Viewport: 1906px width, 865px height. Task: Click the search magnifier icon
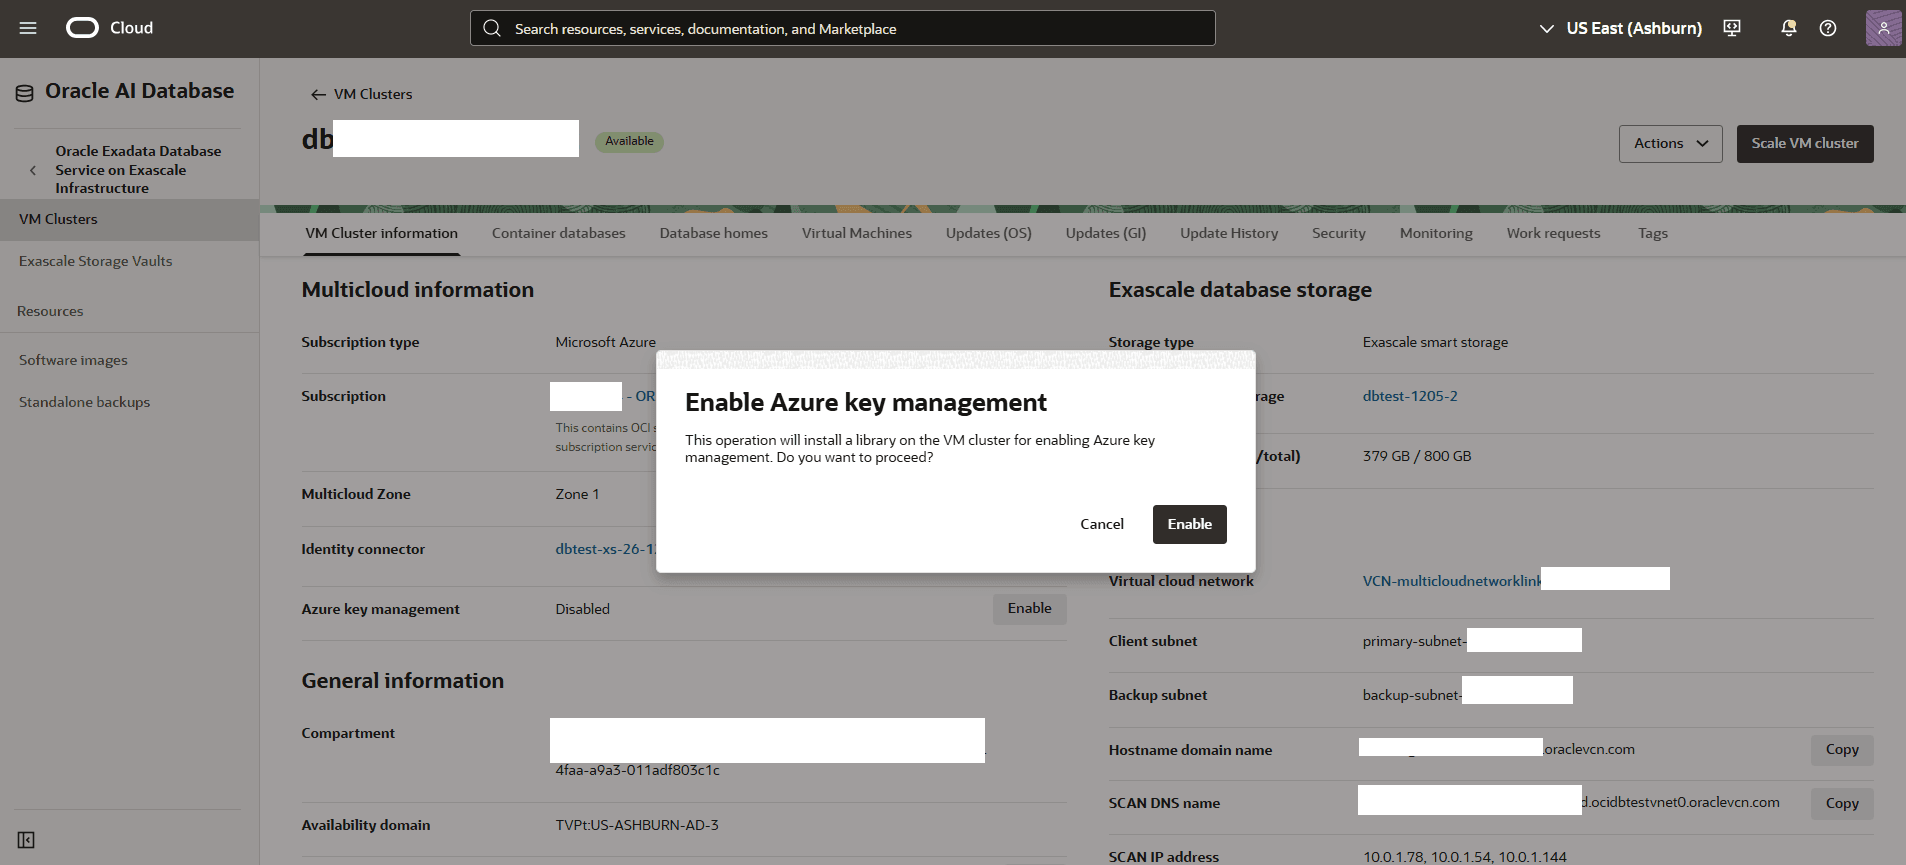(492, 28)
